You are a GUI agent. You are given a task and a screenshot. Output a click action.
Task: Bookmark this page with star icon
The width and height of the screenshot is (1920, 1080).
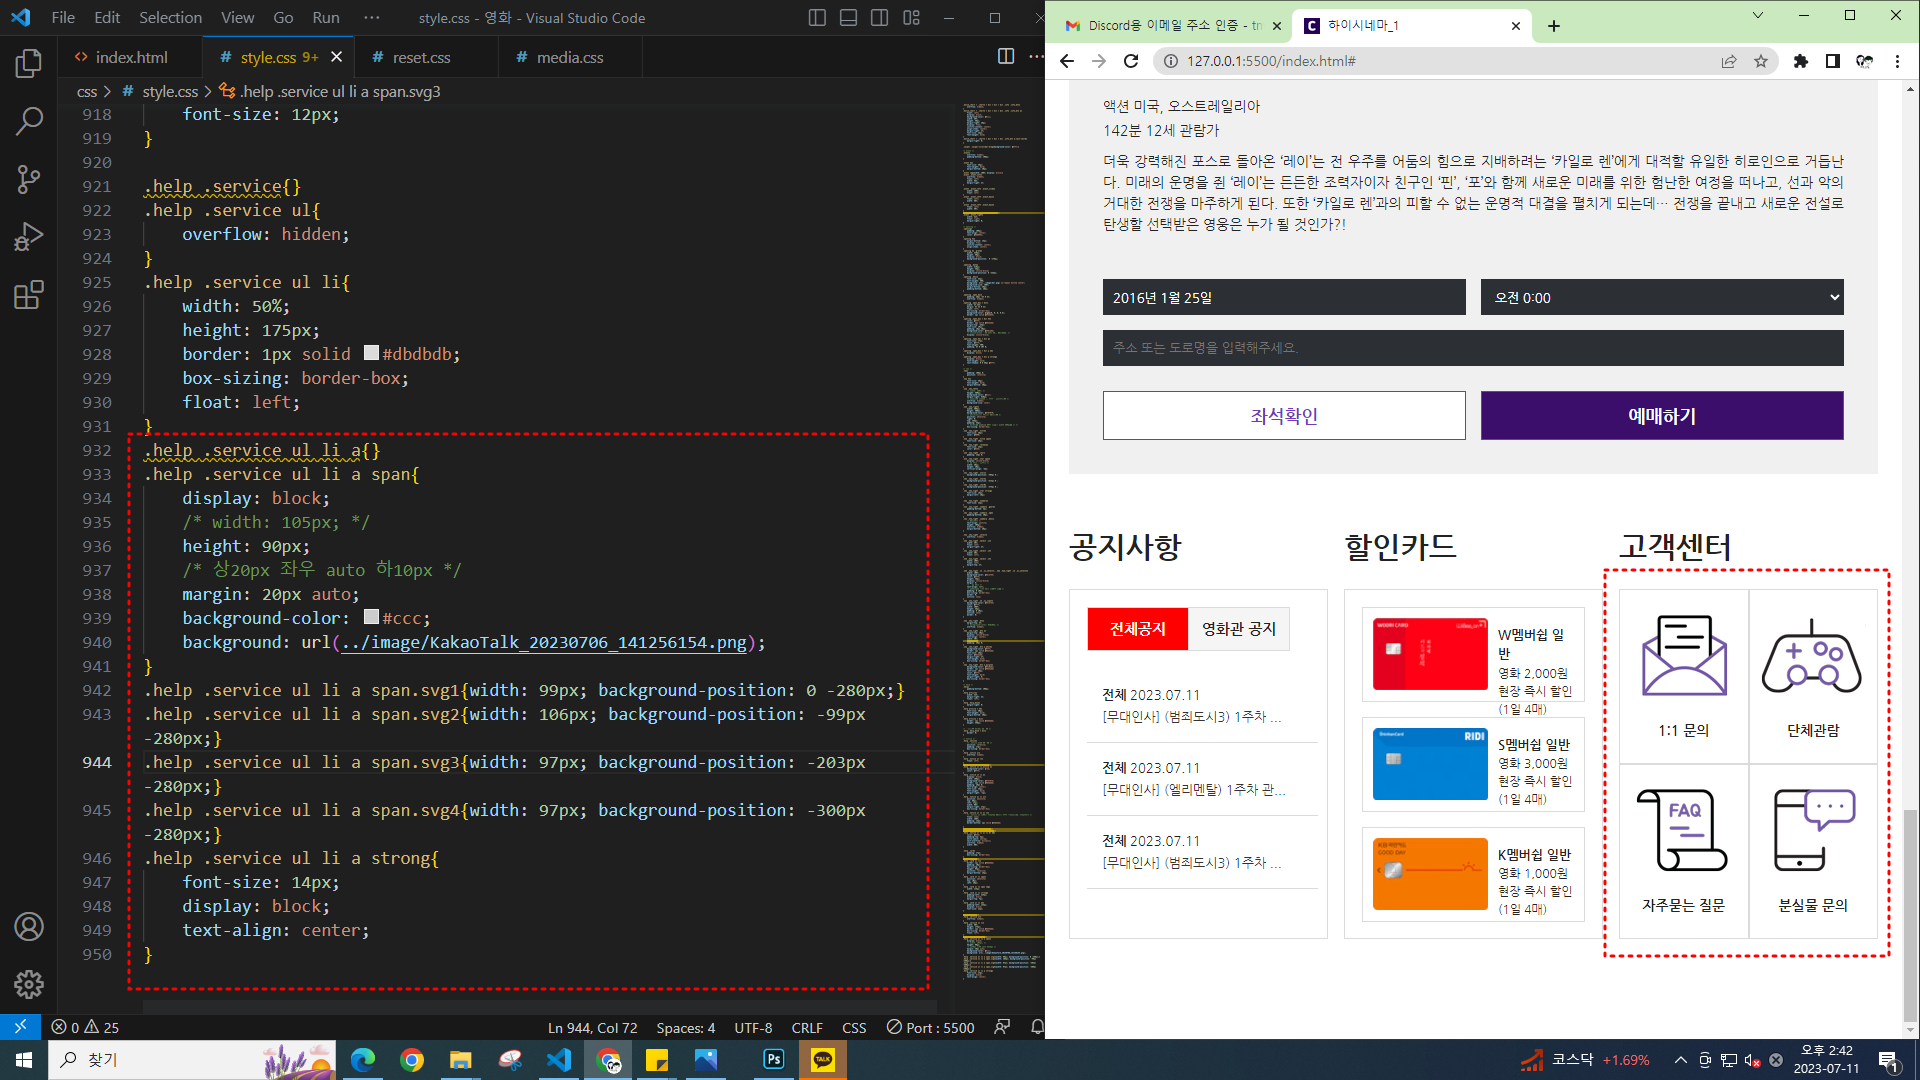point(1761,61)
